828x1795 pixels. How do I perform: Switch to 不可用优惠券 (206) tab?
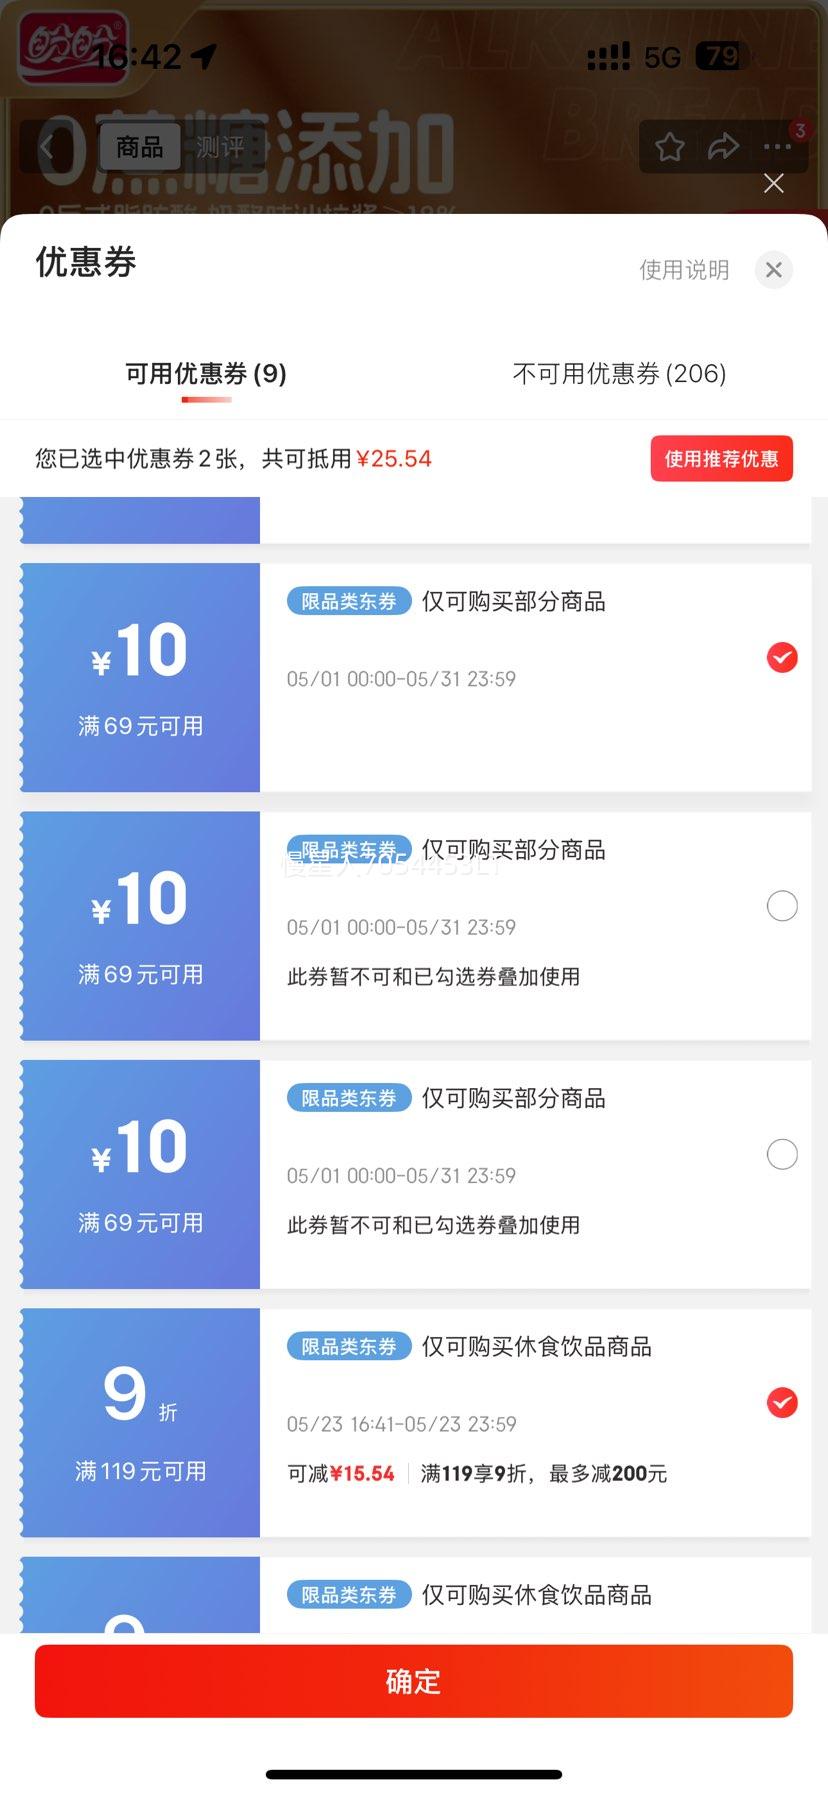point(619,374)
